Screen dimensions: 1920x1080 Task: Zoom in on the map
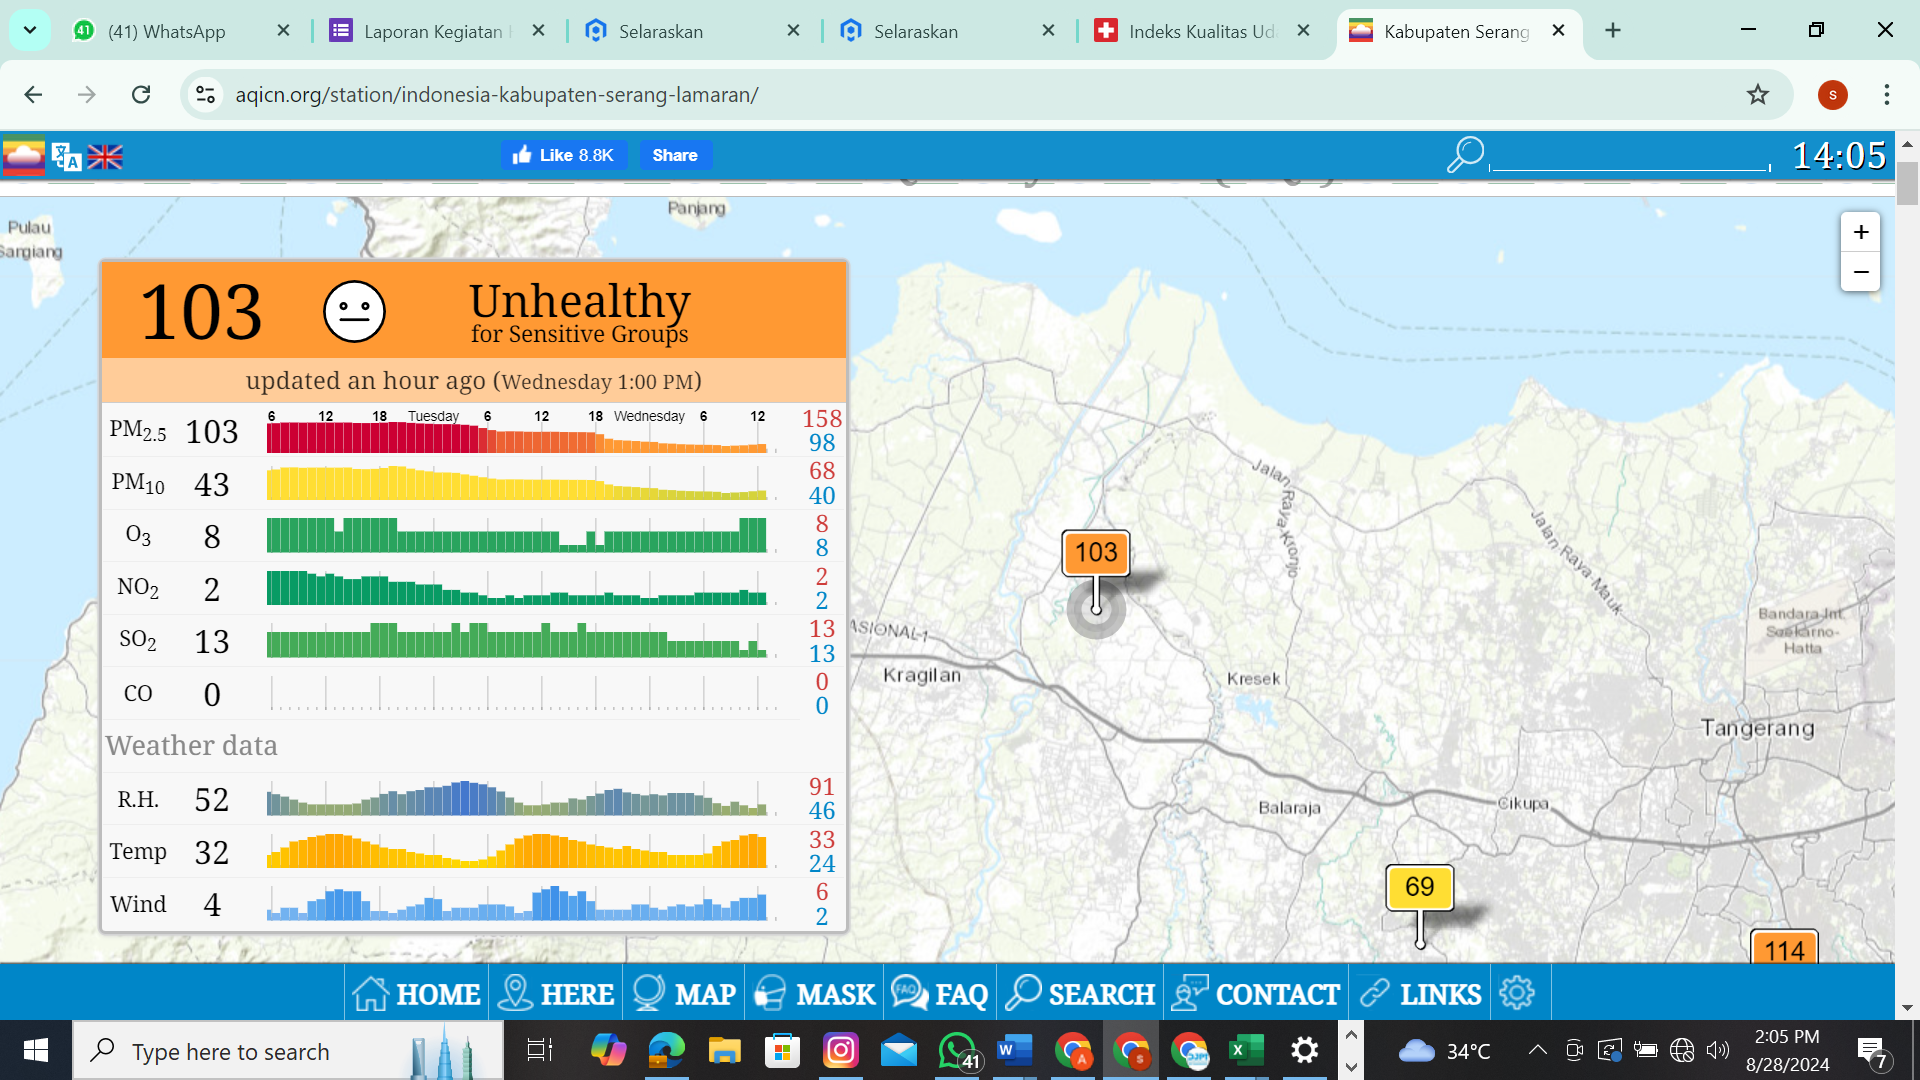(x=1860, y=232)
